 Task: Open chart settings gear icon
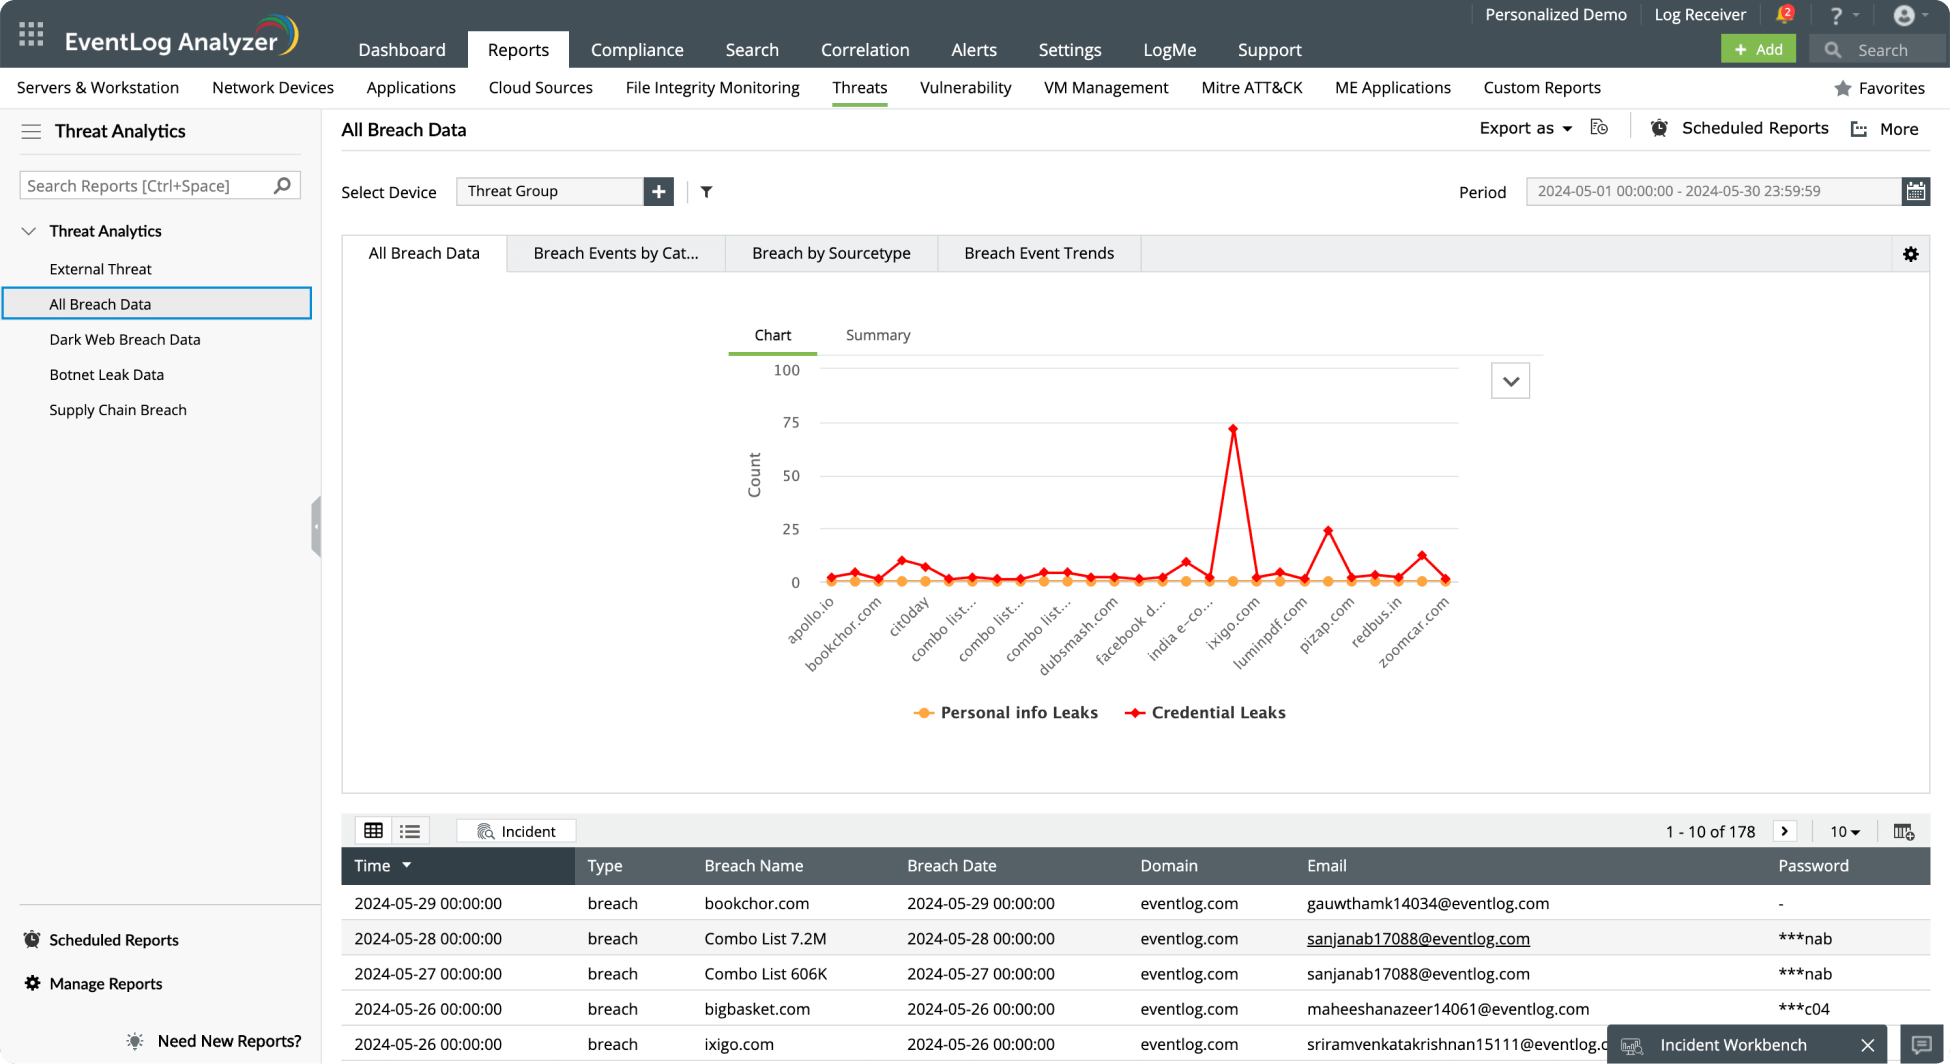pos(1910,254)
